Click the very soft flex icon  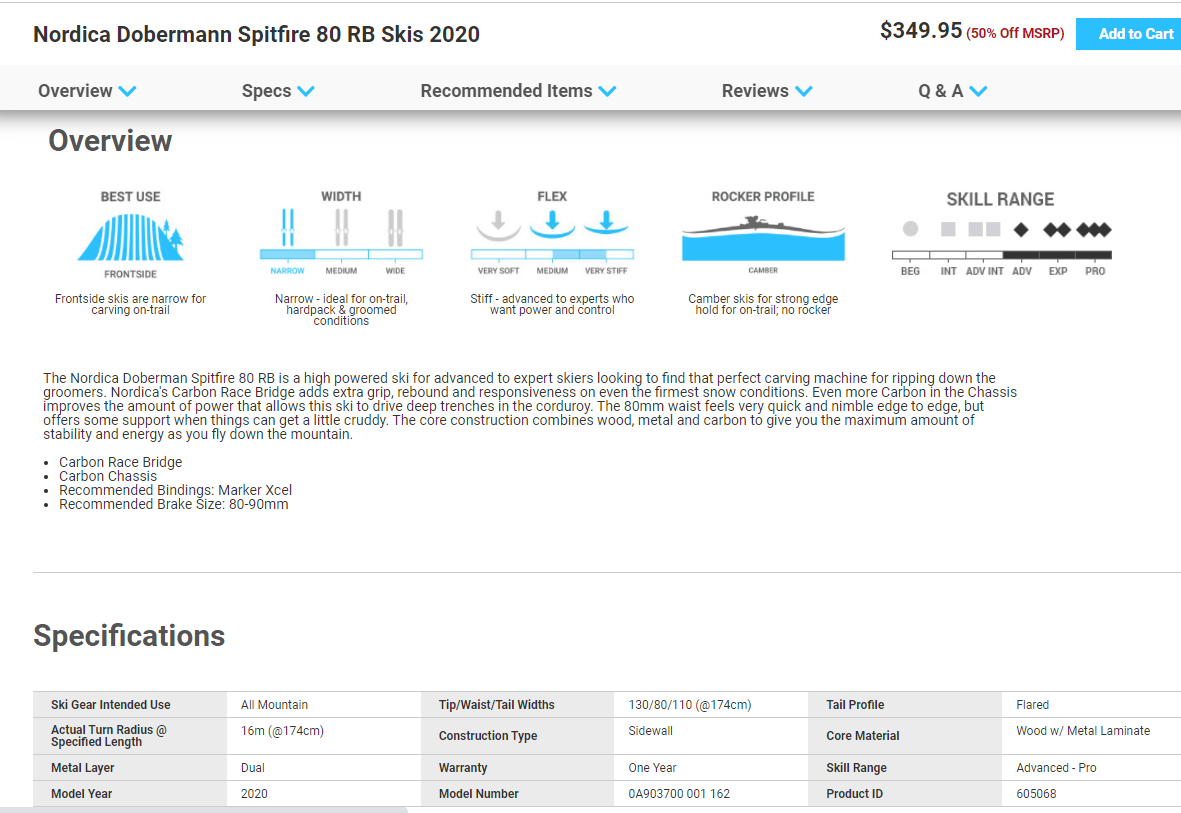pos(498,225)
